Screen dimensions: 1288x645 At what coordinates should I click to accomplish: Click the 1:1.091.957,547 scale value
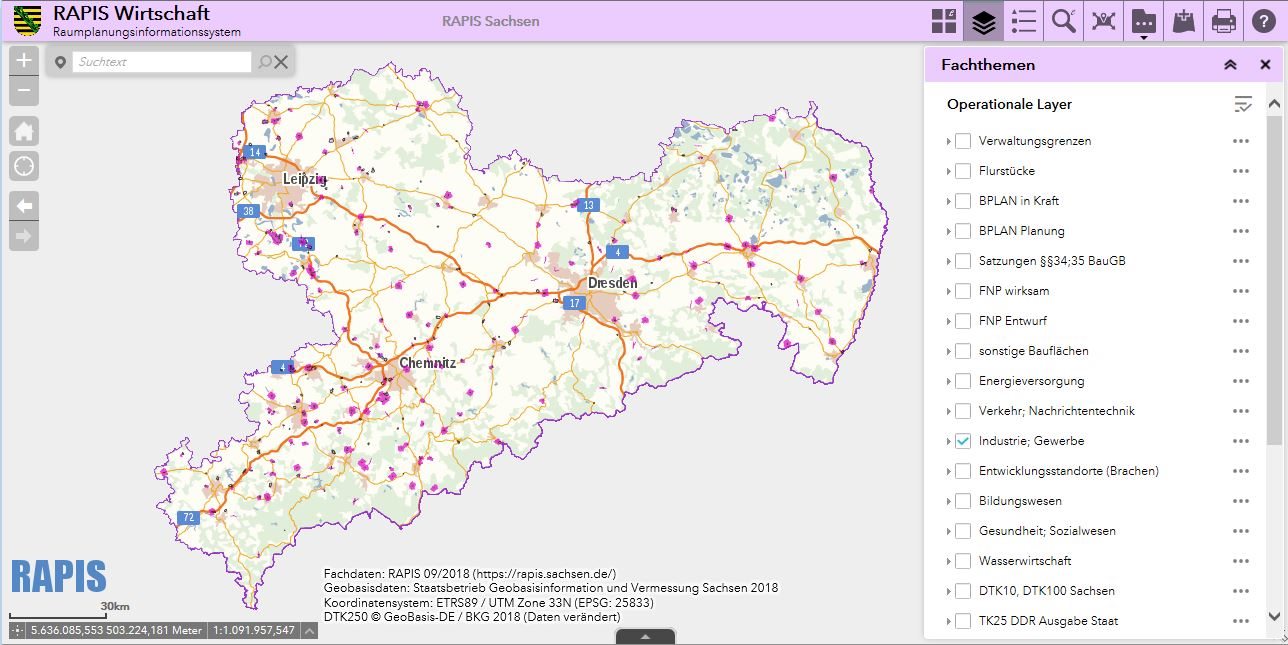(254, 631)
